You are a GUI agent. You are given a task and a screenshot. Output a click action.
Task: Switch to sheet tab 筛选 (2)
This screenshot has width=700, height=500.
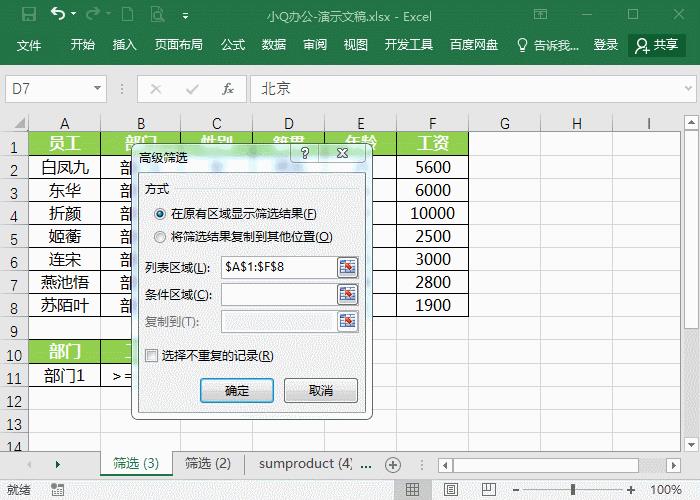(x=208, y=464)
